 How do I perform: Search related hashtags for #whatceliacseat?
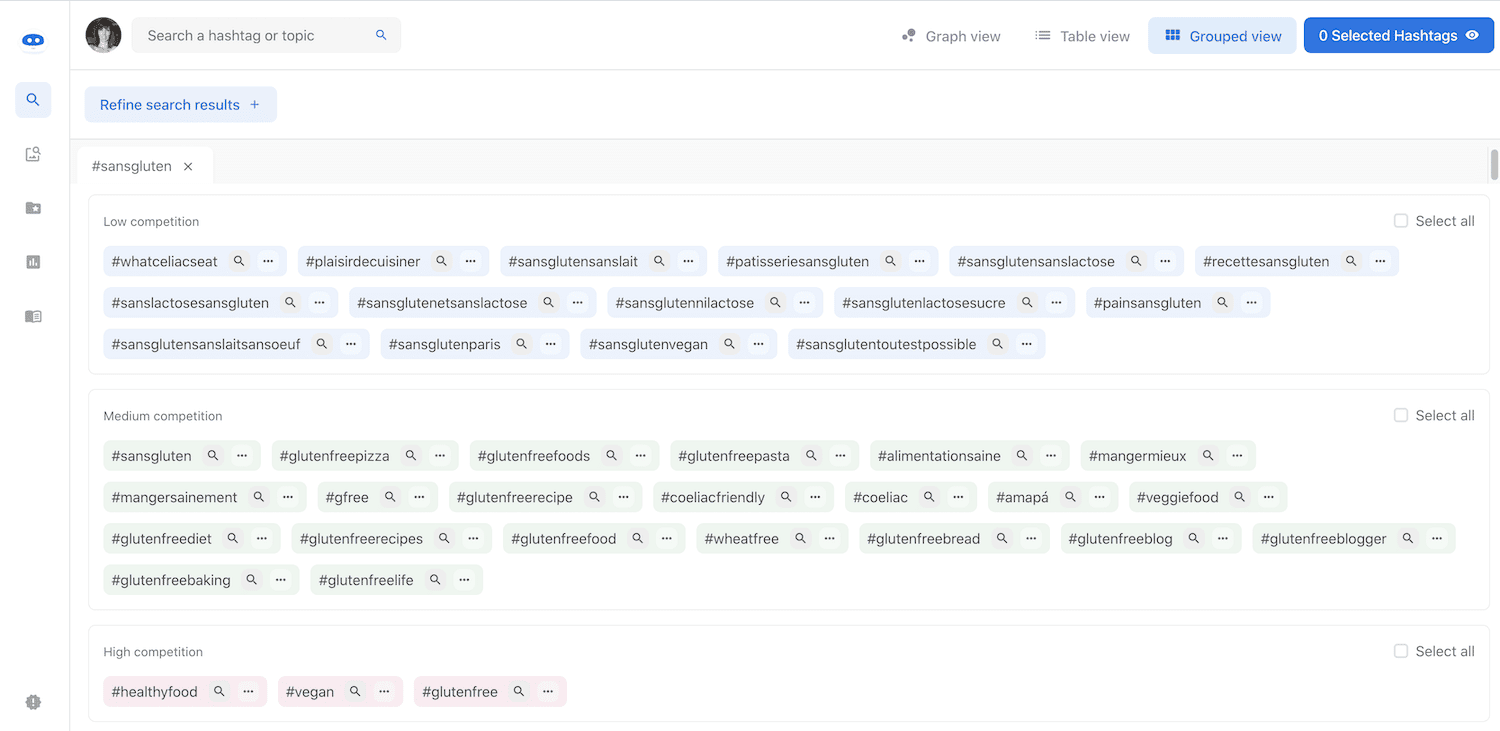pos(239,261)
